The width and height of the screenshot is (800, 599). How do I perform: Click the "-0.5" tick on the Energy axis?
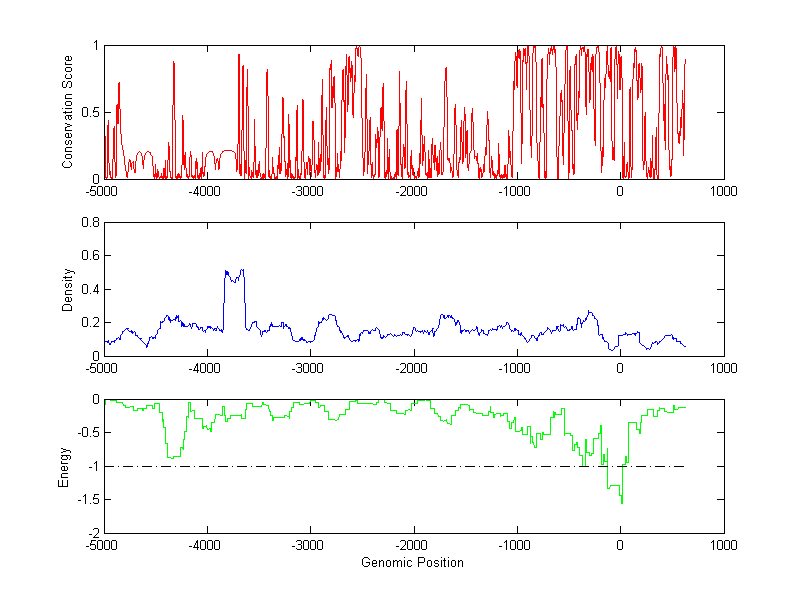click(85, 433)
